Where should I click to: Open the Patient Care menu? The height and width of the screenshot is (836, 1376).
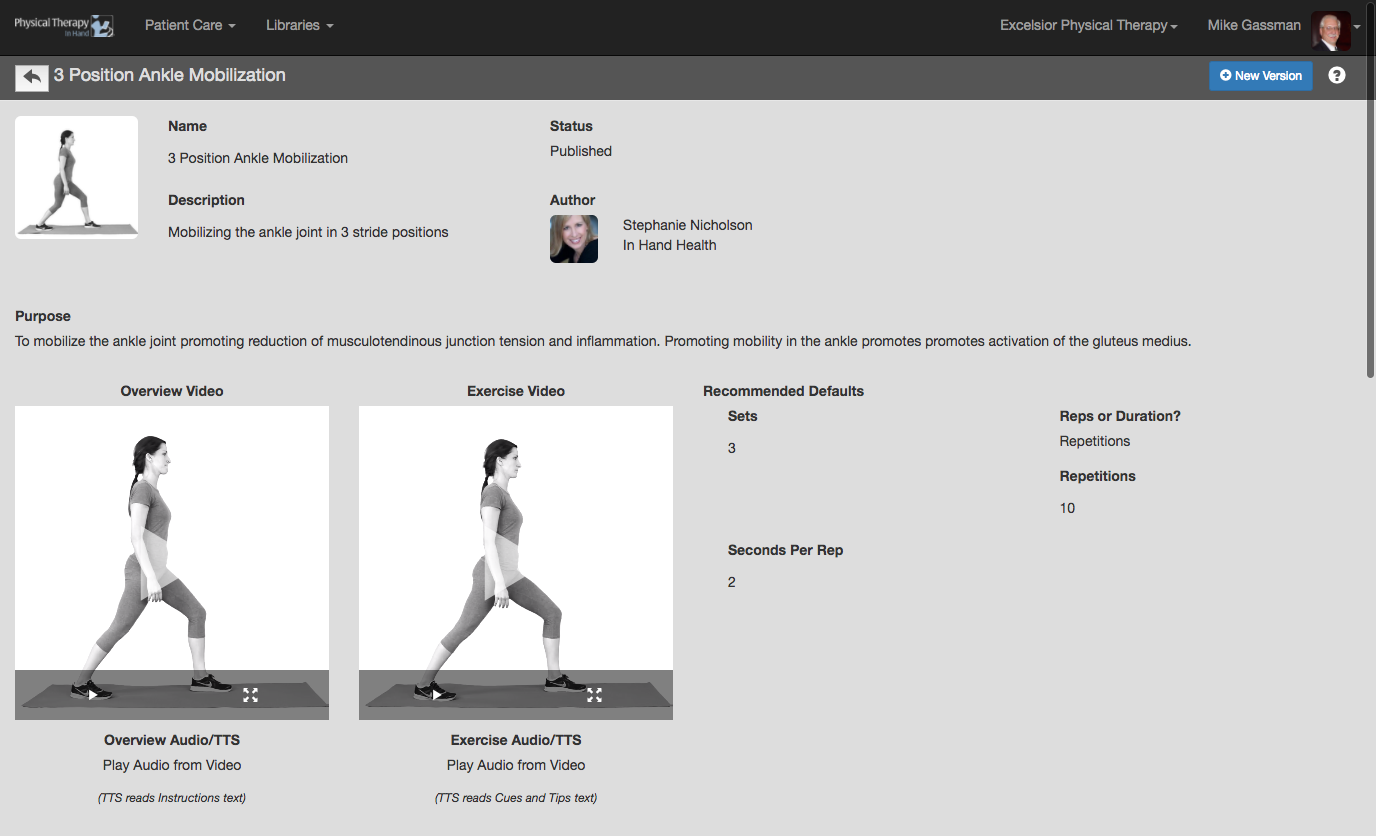coord(190,25)
